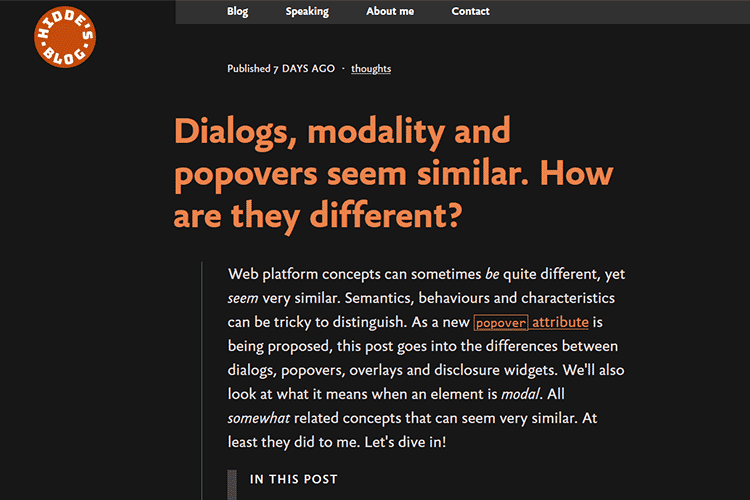Screen dimensions: 750x500
Task: Open the About me page
Action: coord(390,12)
